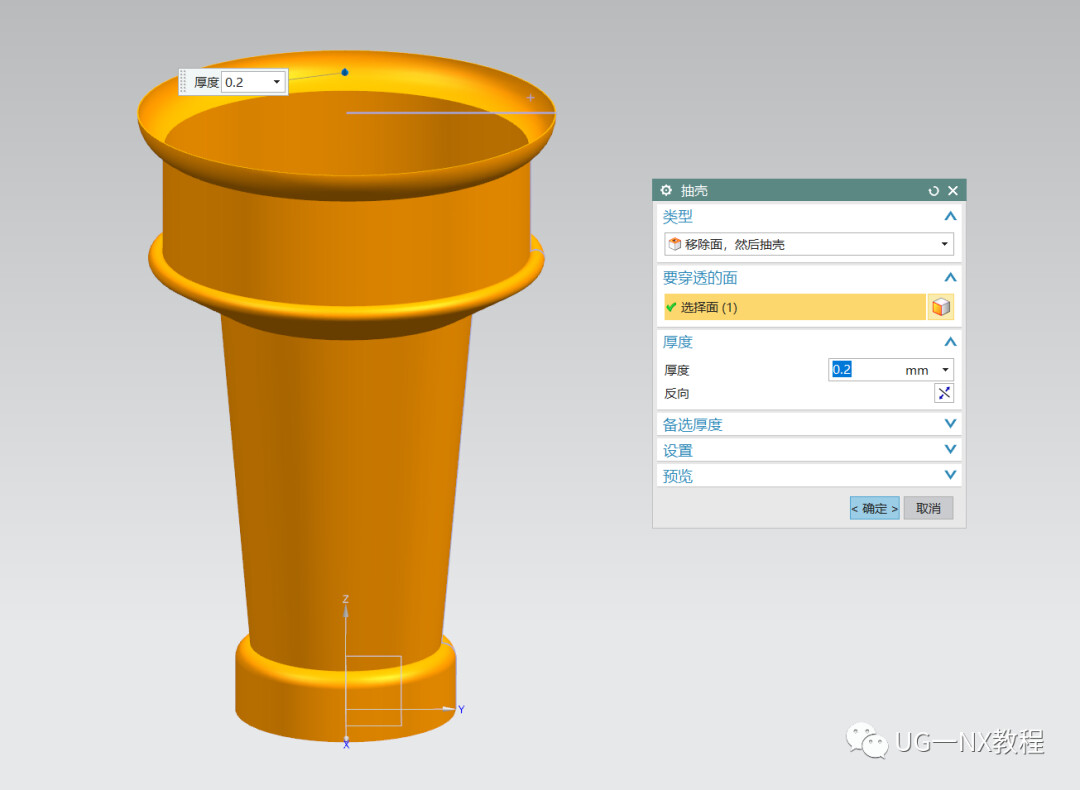Open the on-screen 厚度 0.2 dropdown arrow
The image size is (1080, 790).
tap(277, 82)
